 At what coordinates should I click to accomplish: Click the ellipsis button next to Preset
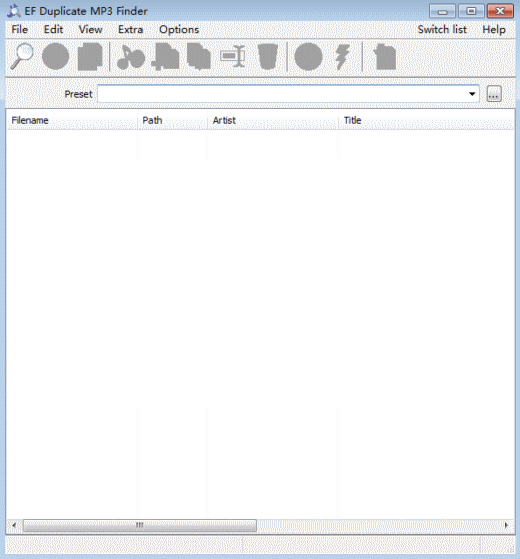click(x=494, y=94)
